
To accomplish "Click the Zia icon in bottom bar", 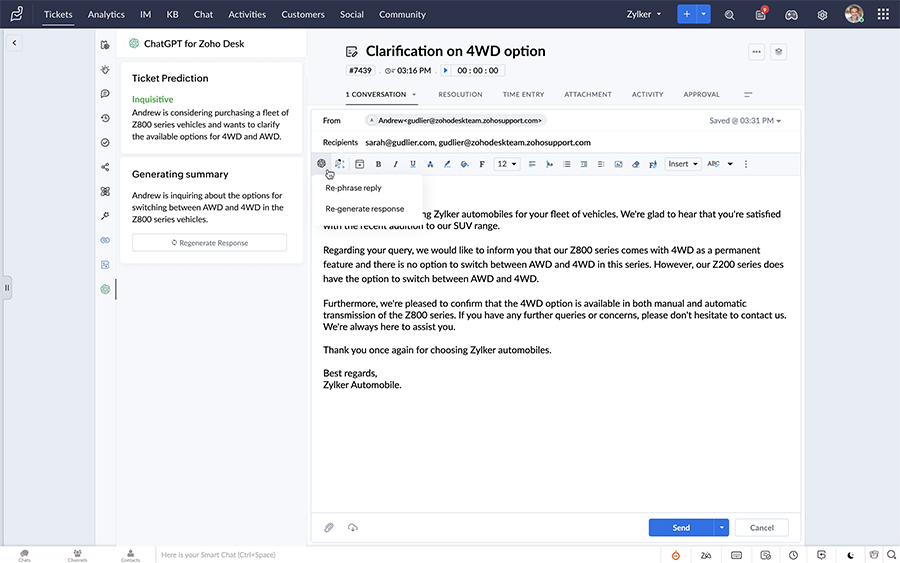I will (x=706, y=555).
